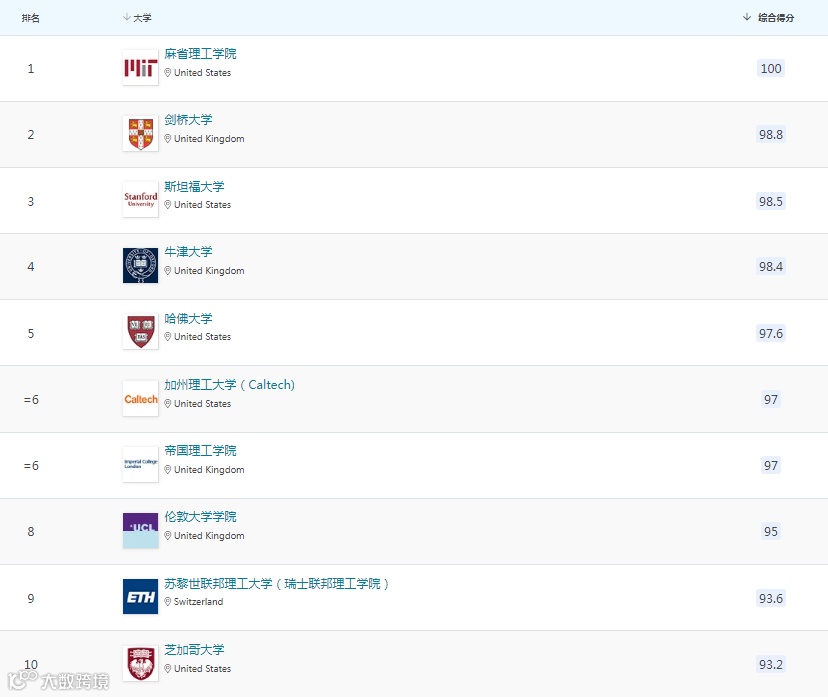This screenshot has width=828, height=697.
Task: Click the location pin icon under 斯坦福大学
Action: pos(167,205)
